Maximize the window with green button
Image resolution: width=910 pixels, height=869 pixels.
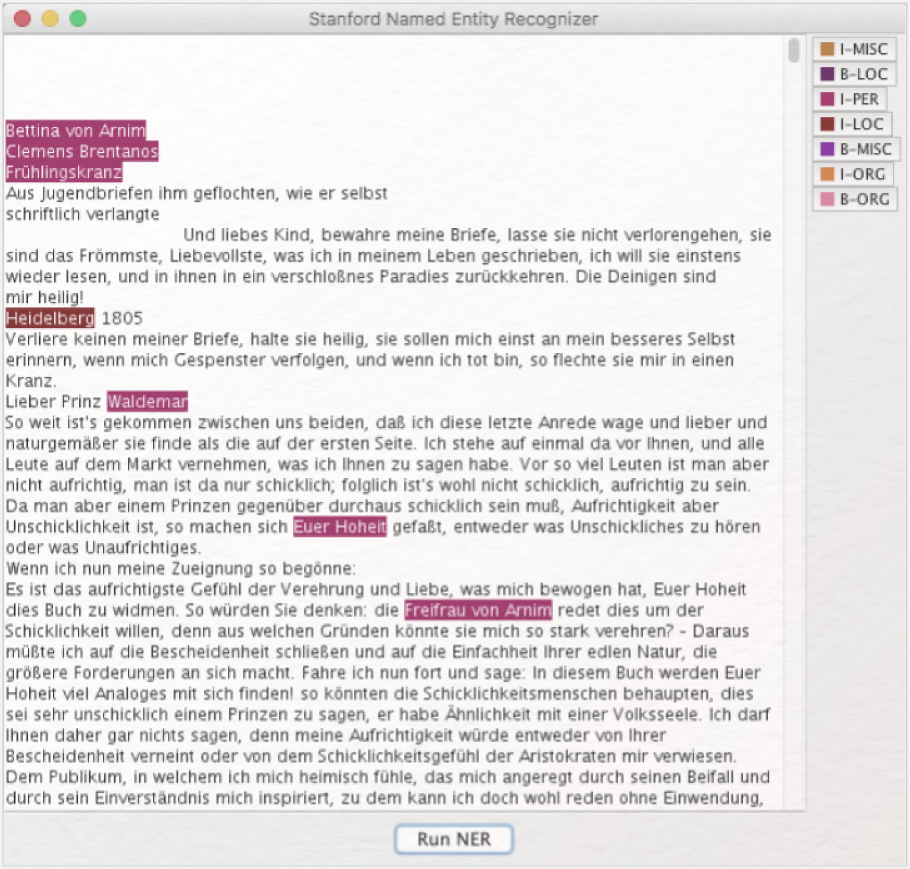tap(78, 19)
